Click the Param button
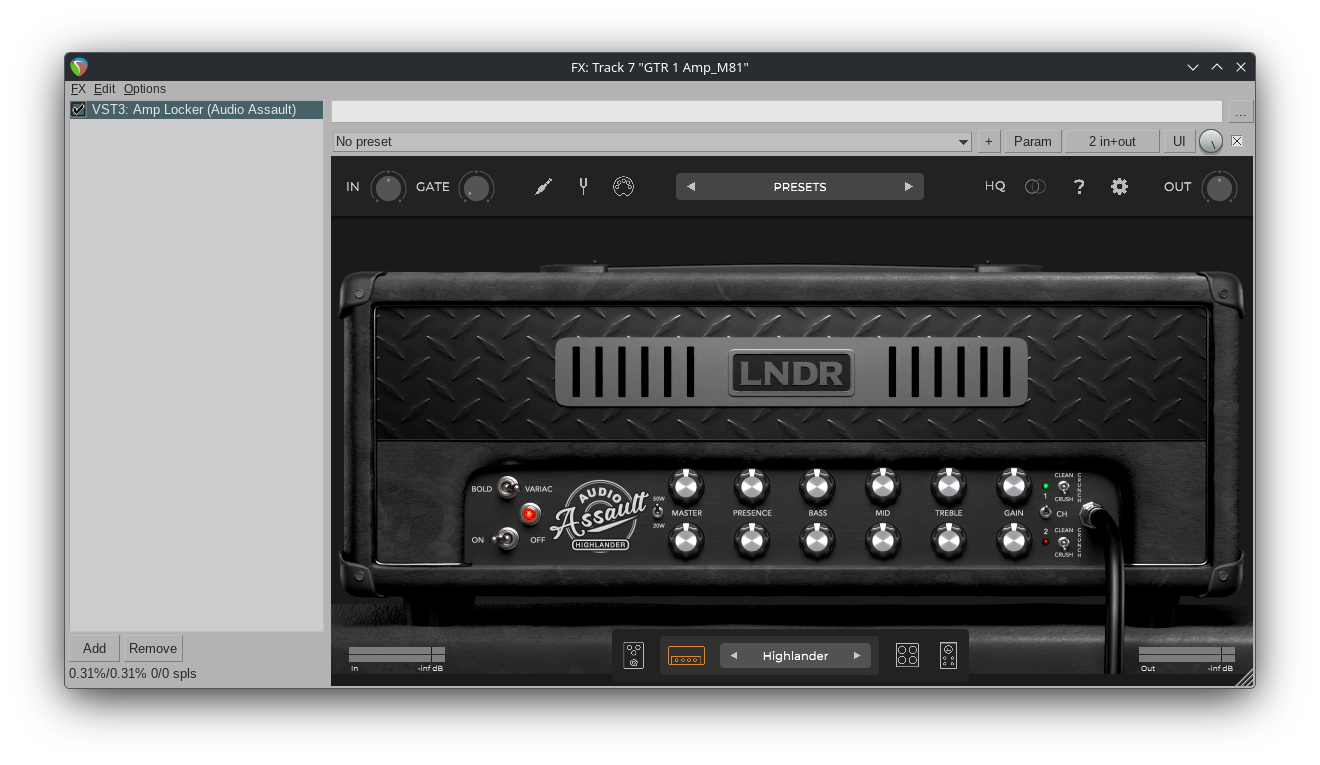 pos(1033,142)
